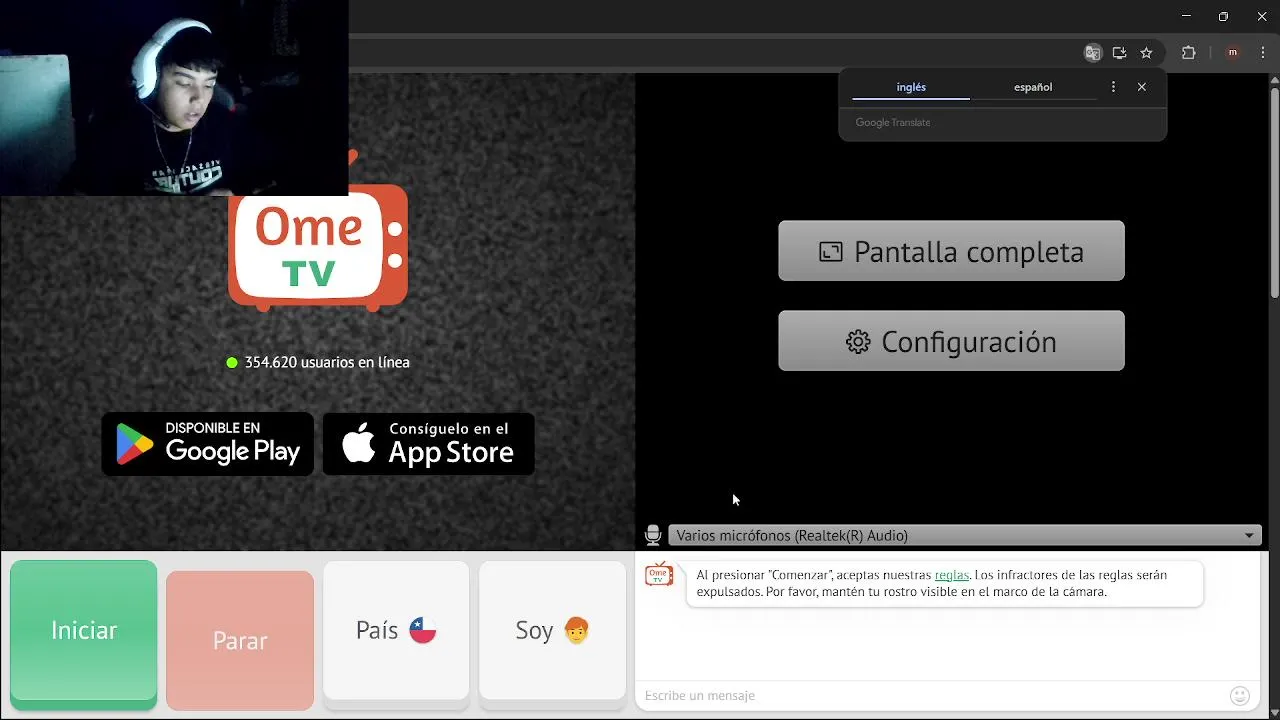Click the OmeTV logo
Image resolution: width=1280 pixels, height=720 pixels.
point(318,247)
